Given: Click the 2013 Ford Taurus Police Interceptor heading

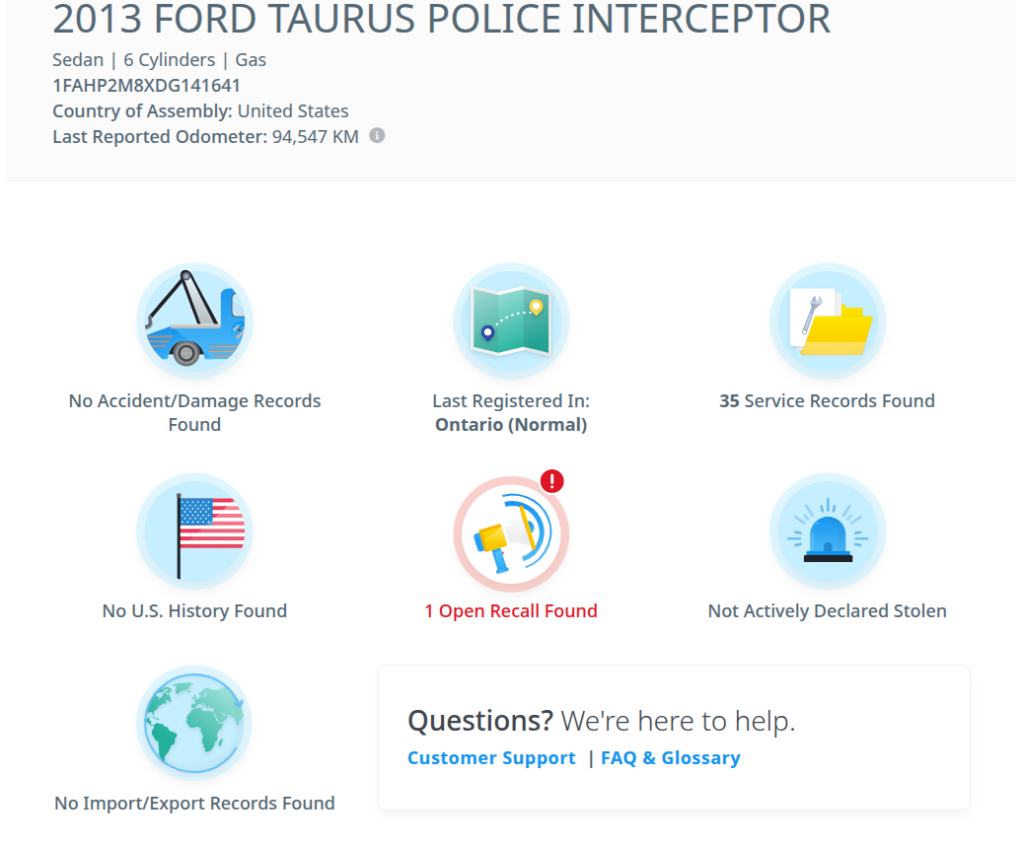Looking at the screenshot, I should point(441,20).
